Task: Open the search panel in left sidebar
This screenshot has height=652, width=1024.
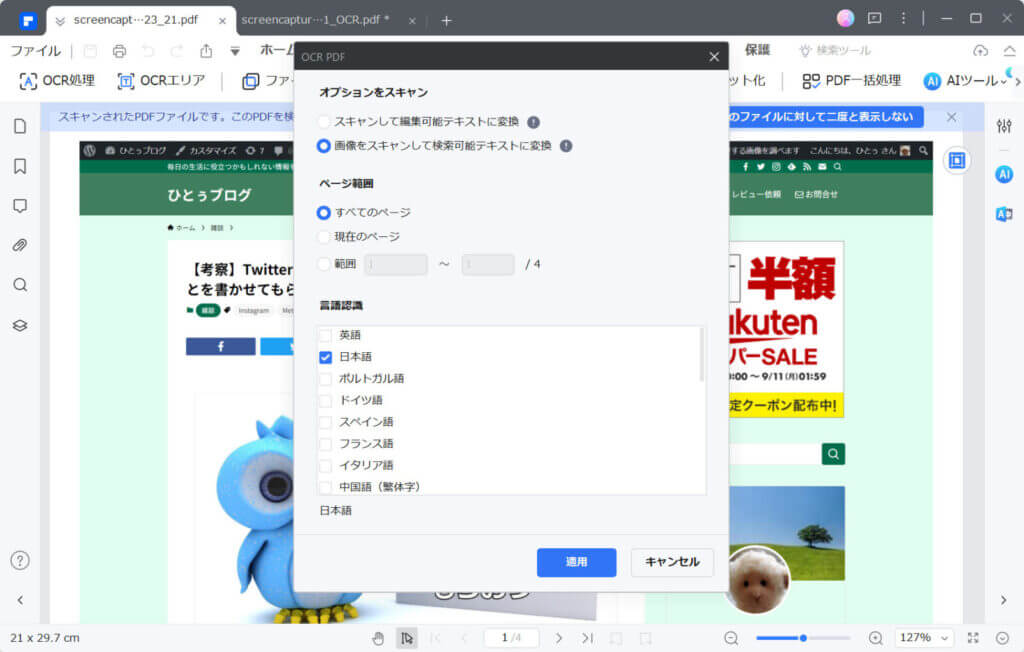Action: (20, 285)
